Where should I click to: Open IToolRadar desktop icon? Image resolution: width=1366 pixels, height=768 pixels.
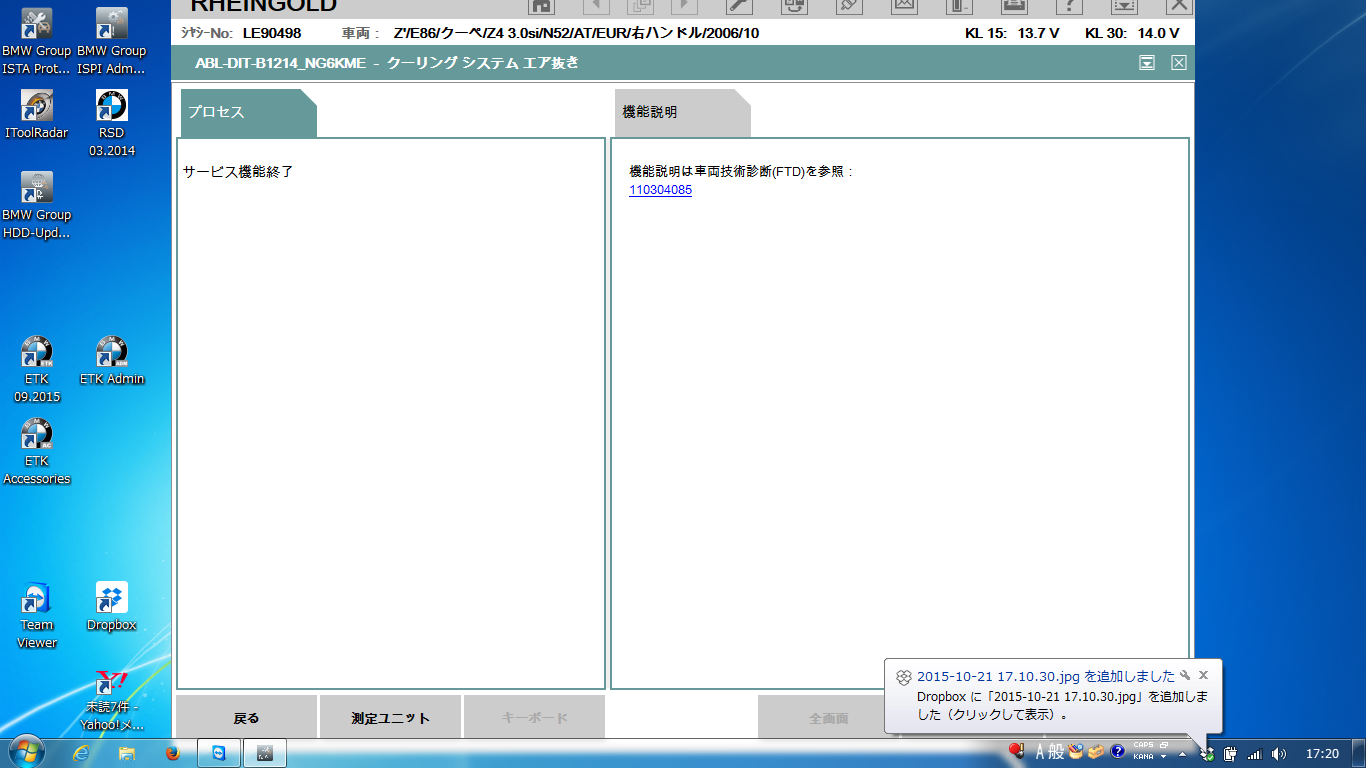(x=37, y=114)
